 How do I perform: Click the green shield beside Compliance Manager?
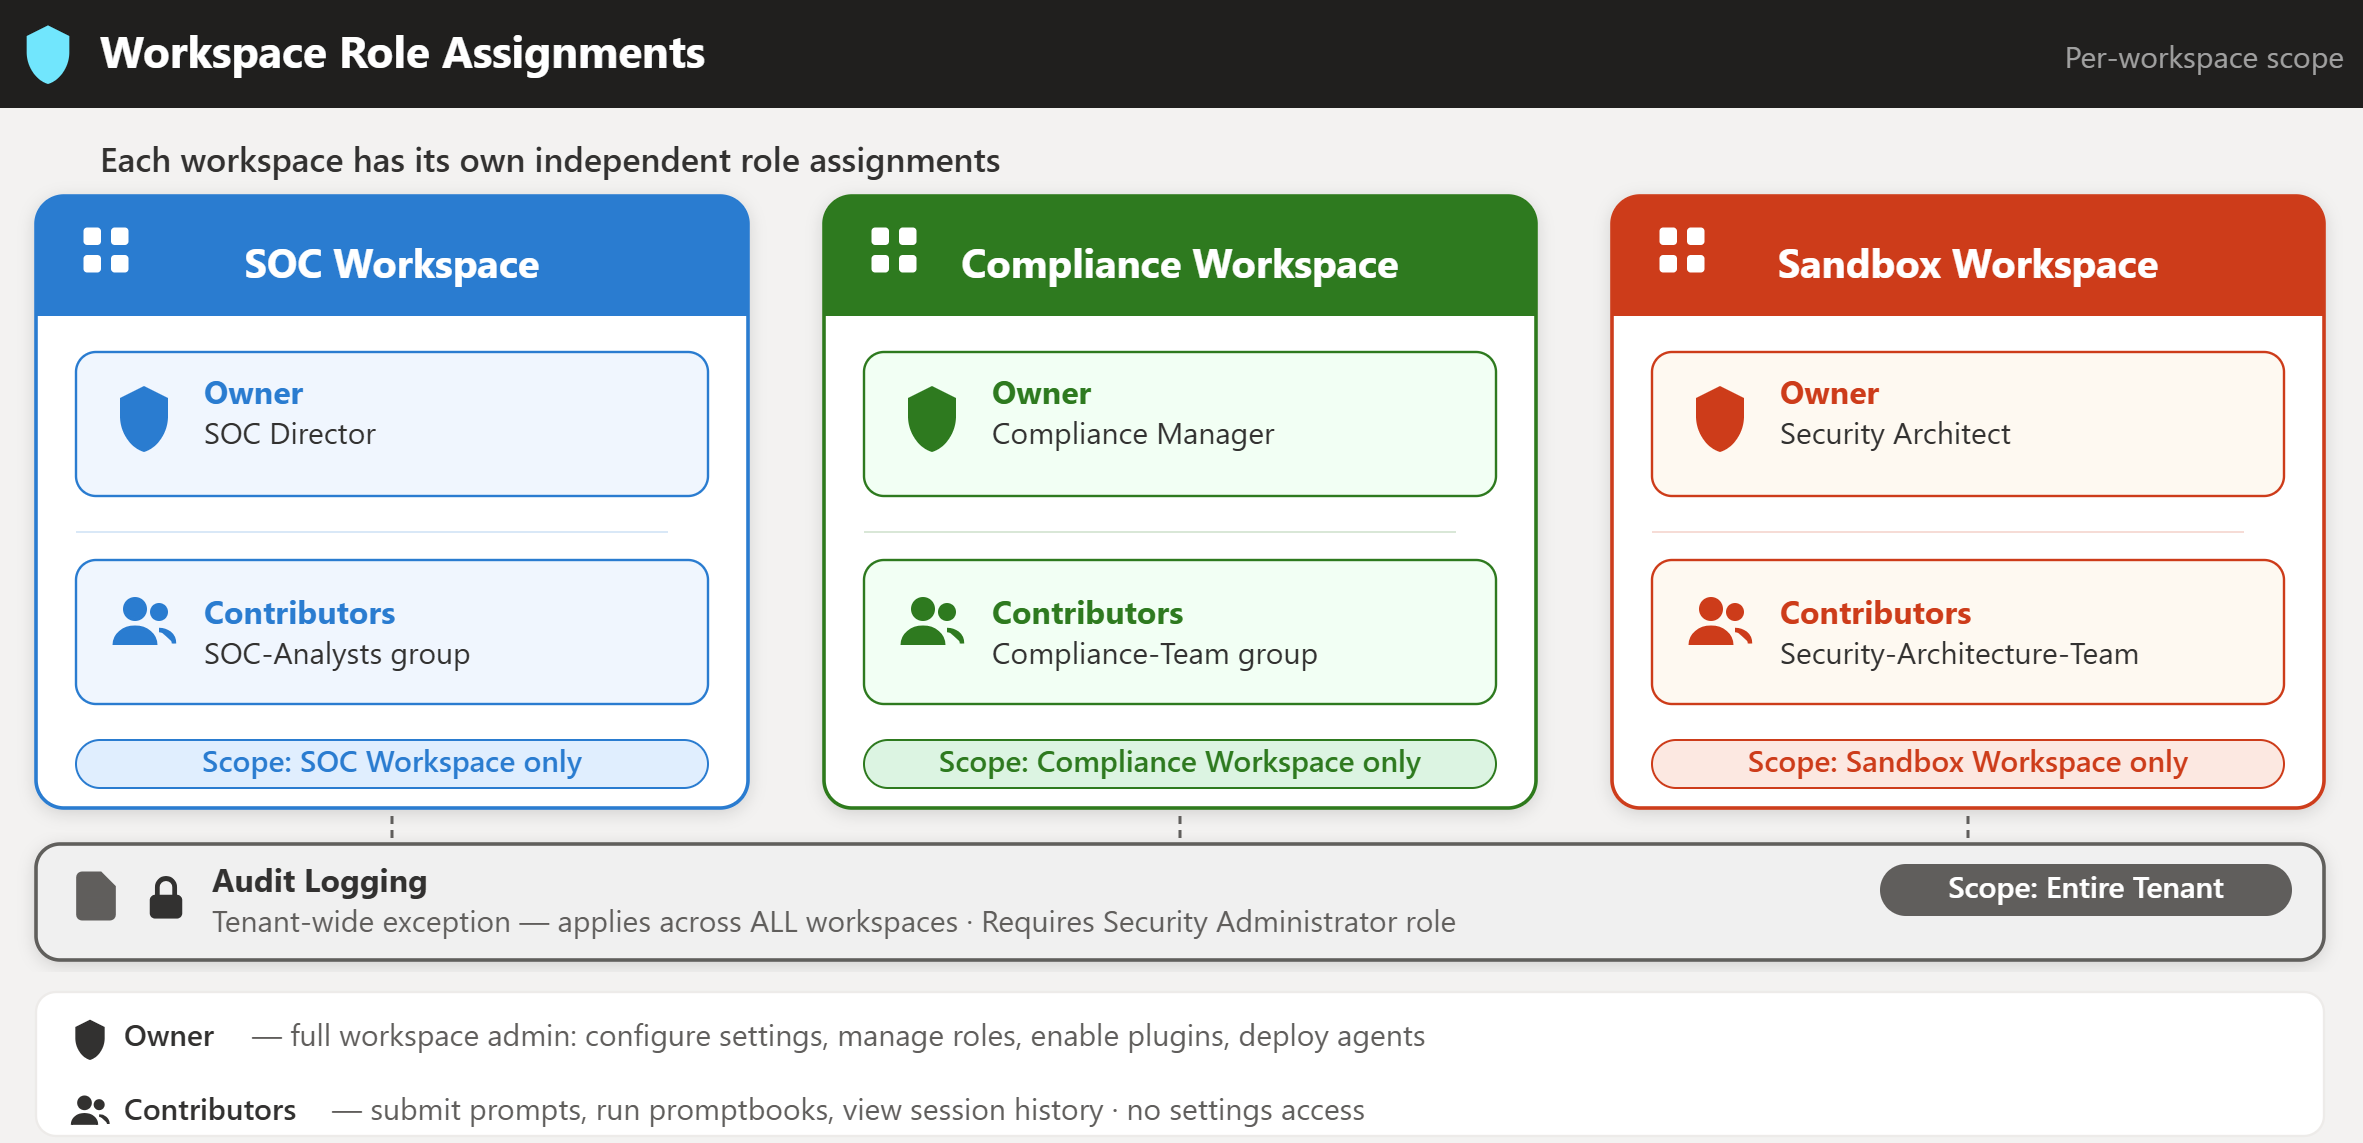click(932, 419)
